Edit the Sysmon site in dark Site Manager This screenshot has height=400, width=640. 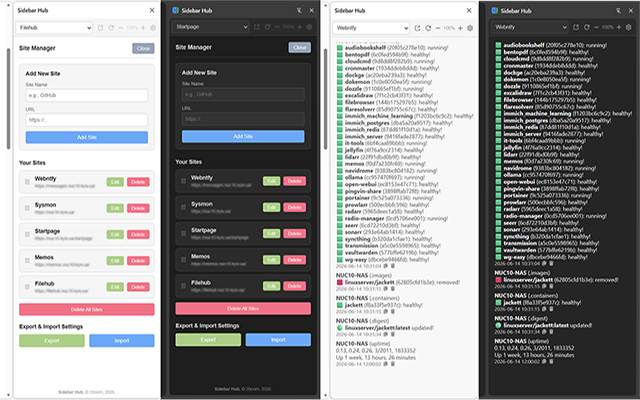pyautogui.click(x=271, y=207)
